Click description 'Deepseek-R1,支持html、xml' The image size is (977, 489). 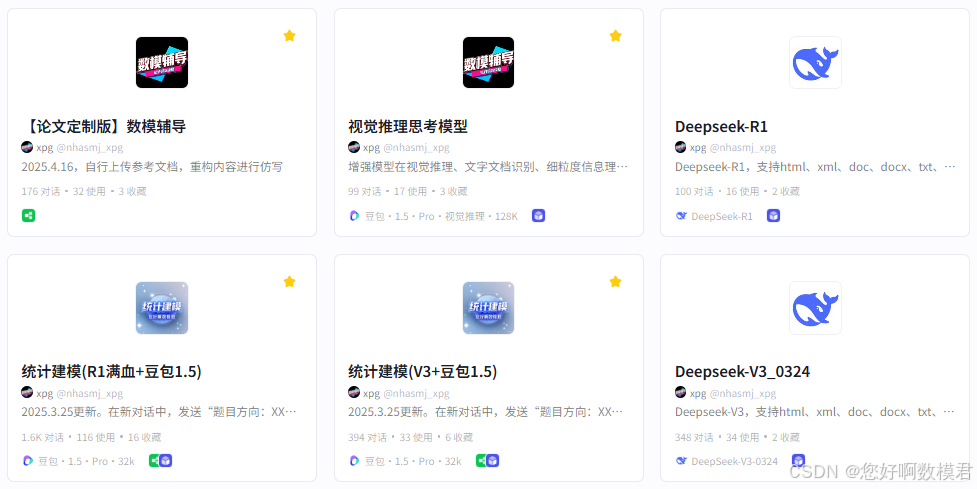(x=815, y=167)
